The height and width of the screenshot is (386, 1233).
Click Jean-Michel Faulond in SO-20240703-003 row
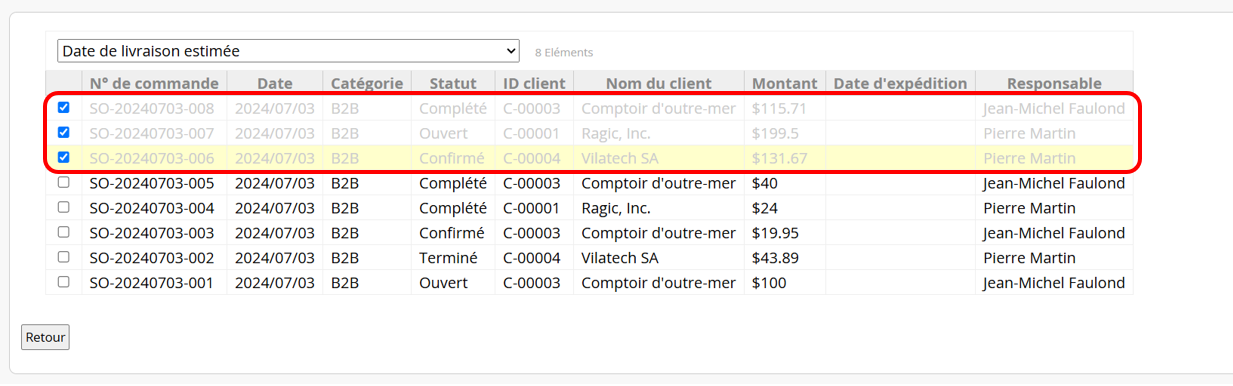[1054, 233]
